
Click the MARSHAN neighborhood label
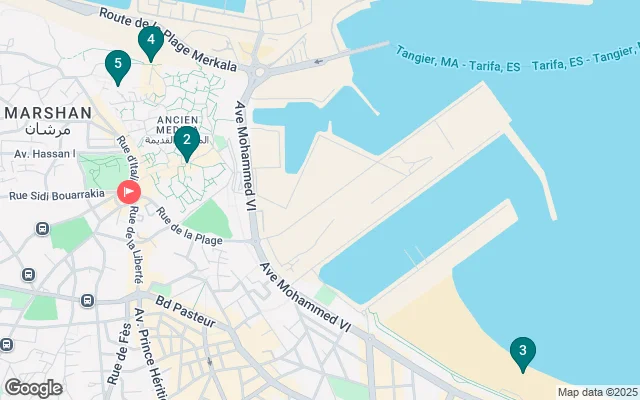48,113
